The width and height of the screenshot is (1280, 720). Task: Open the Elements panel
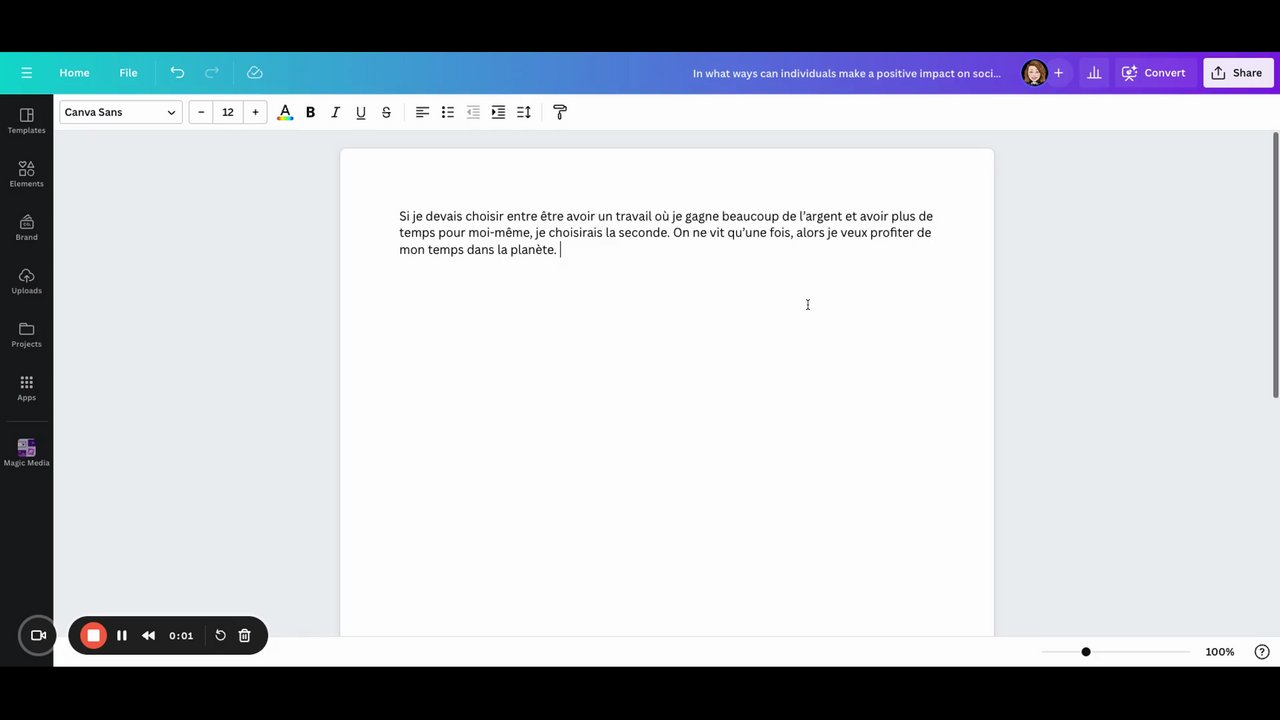(x=27, y=174)
